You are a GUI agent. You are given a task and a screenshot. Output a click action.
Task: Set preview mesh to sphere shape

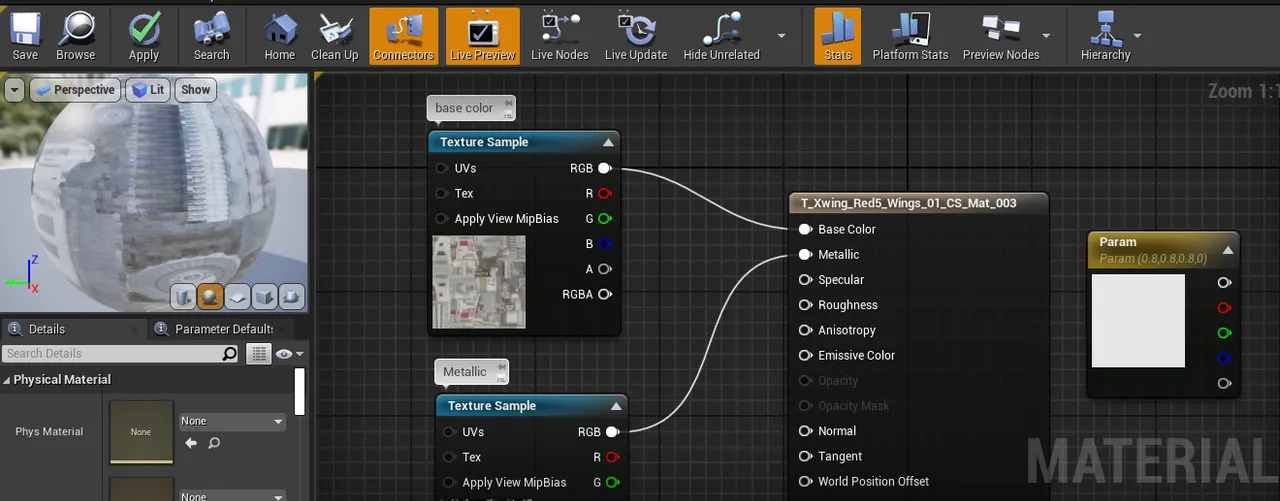[x=210, y=296]
